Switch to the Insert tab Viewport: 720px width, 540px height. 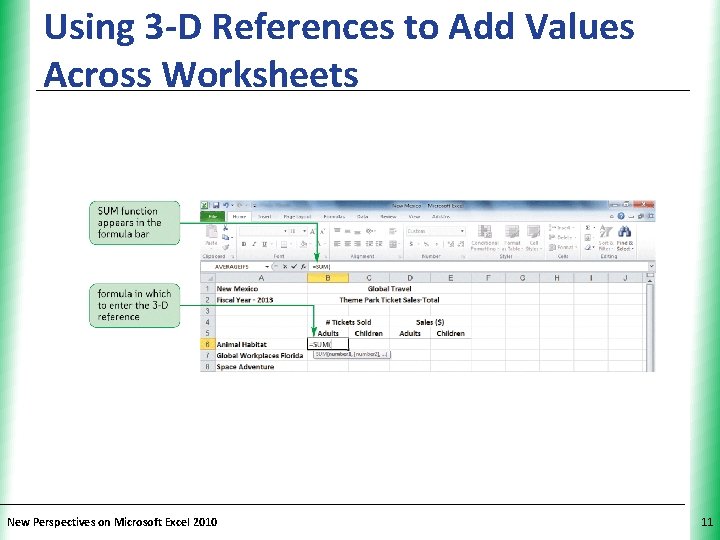point(264,216)
